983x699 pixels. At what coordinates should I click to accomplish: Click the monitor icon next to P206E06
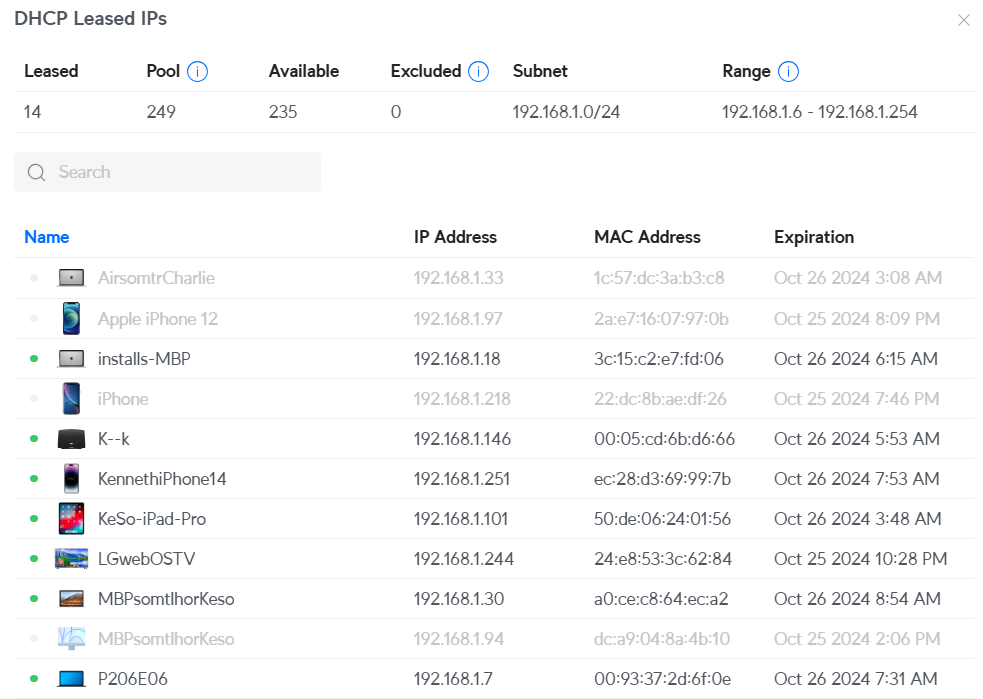pyautogui.click(x=71, y=678)
